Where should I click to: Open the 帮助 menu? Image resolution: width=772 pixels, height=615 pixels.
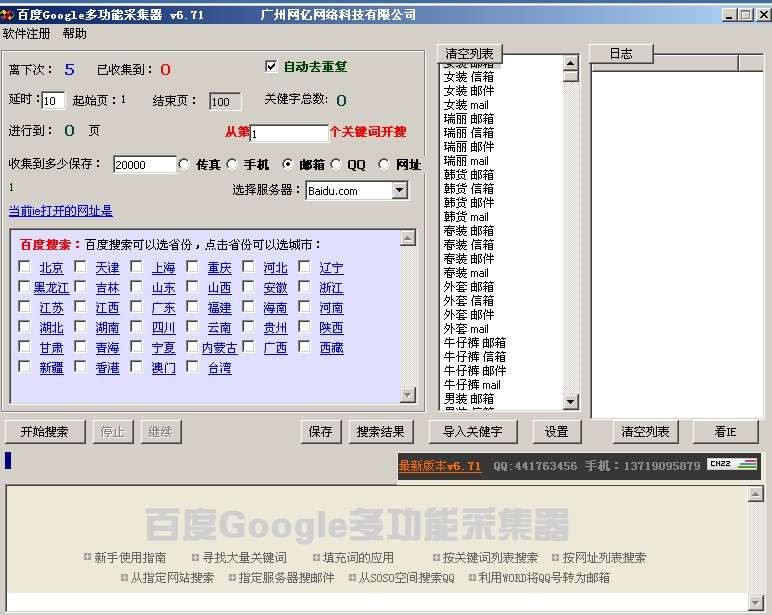pyautogui.click(x=75, y=33)
